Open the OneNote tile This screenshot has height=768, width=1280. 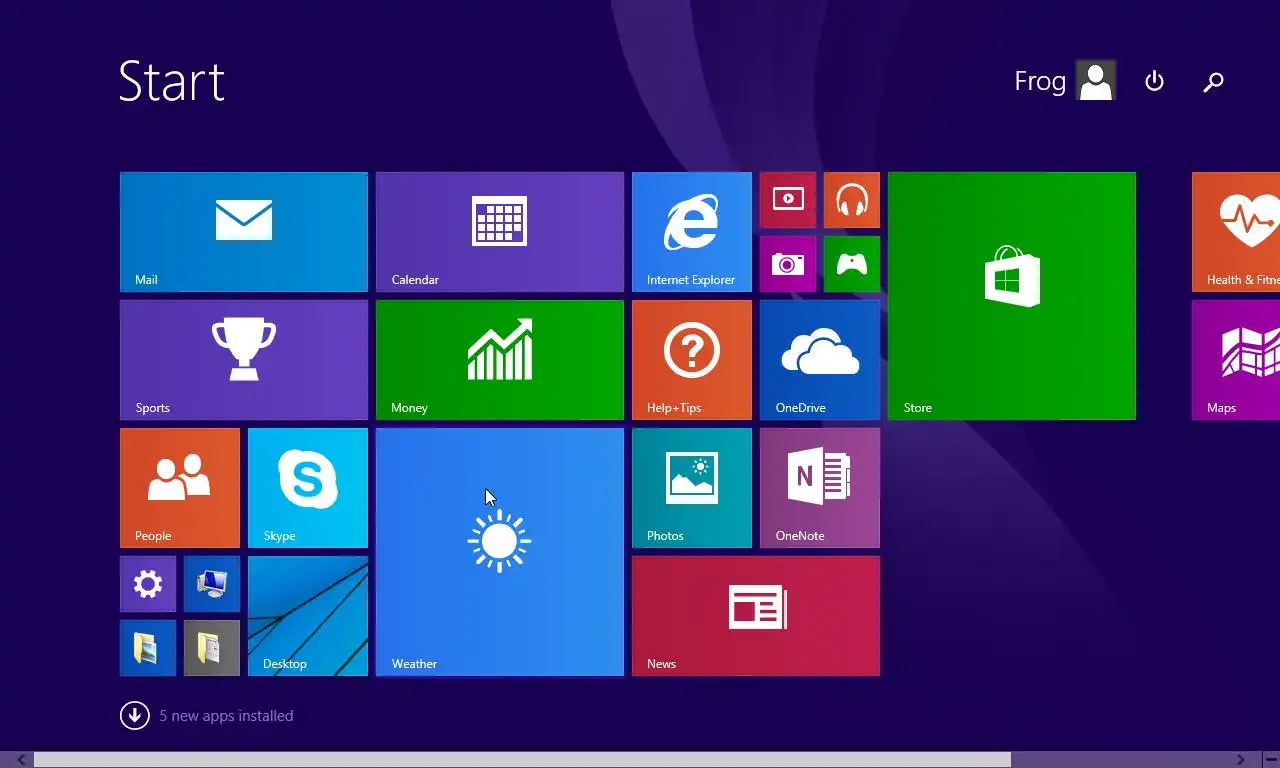pyautogui.click(x=820, y=488)
